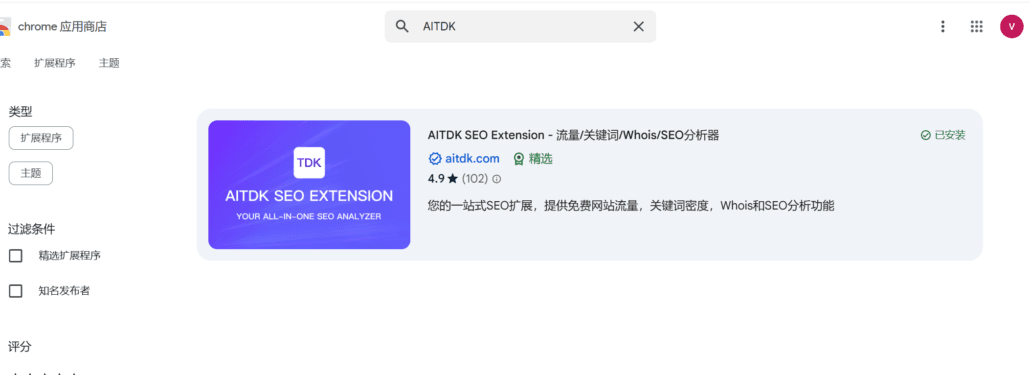Enable the 知名发布者 checkbox
Viewport: 1030px width, 375px height.
tap(15, 291)
